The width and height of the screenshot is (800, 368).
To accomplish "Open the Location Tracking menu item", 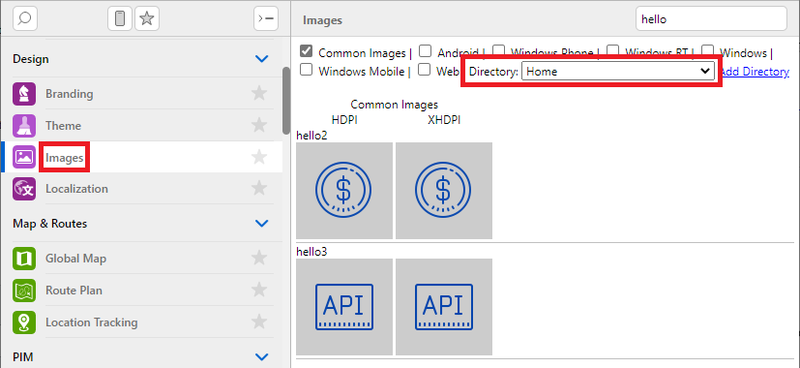I will [x=141, y=322].
